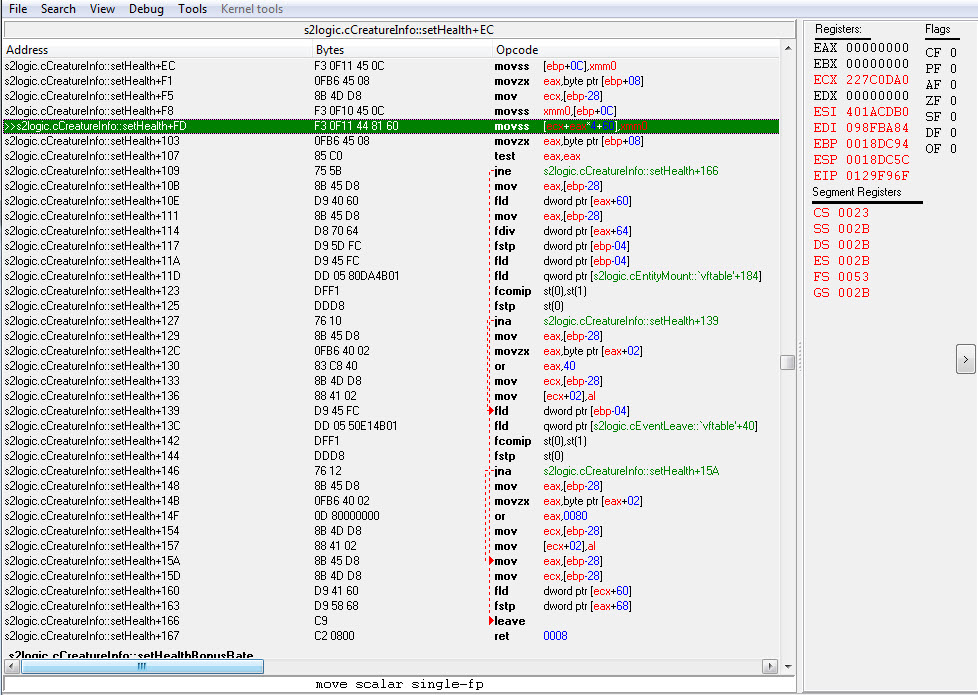Image resolution: width=978 pixels, height=695 pixels.
Task: Click the Address column header
Action: (27, 50)
